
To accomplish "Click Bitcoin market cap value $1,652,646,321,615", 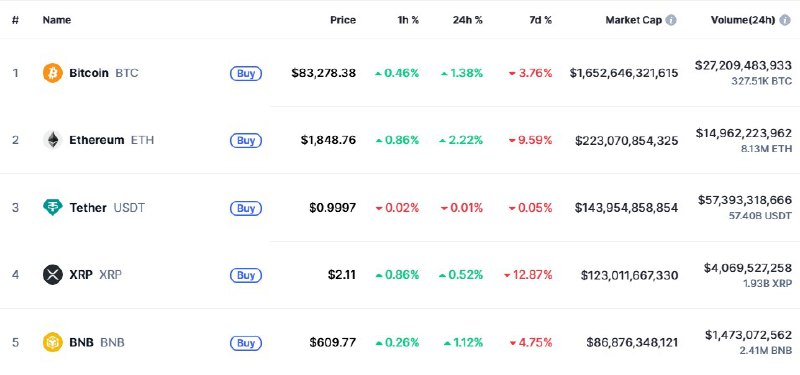I will [624, 73].
